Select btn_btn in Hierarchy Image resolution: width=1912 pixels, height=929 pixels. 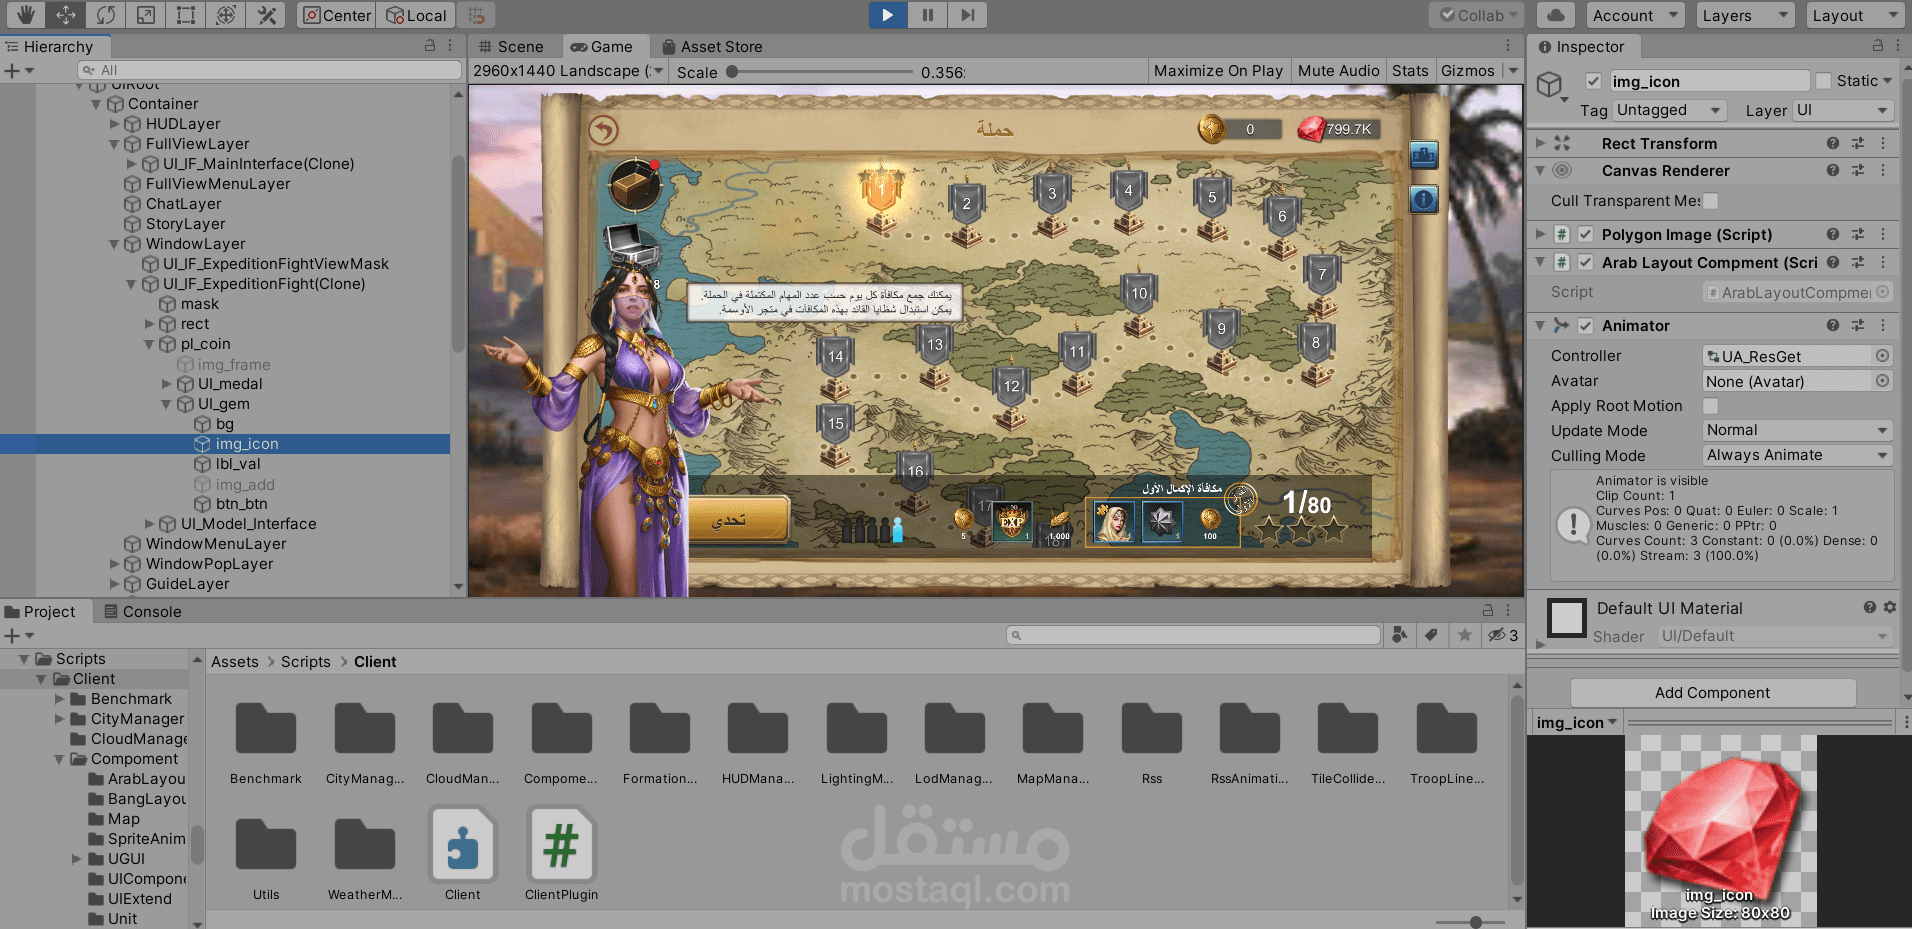241,504
